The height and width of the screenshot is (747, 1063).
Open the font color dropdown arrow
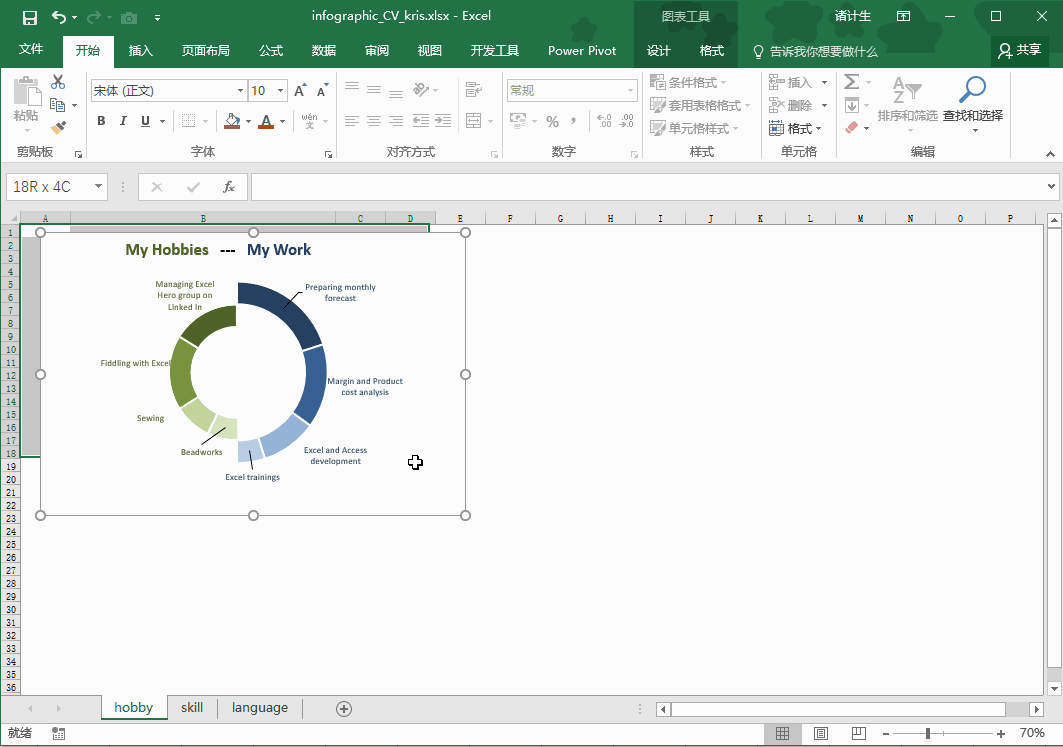283,121
